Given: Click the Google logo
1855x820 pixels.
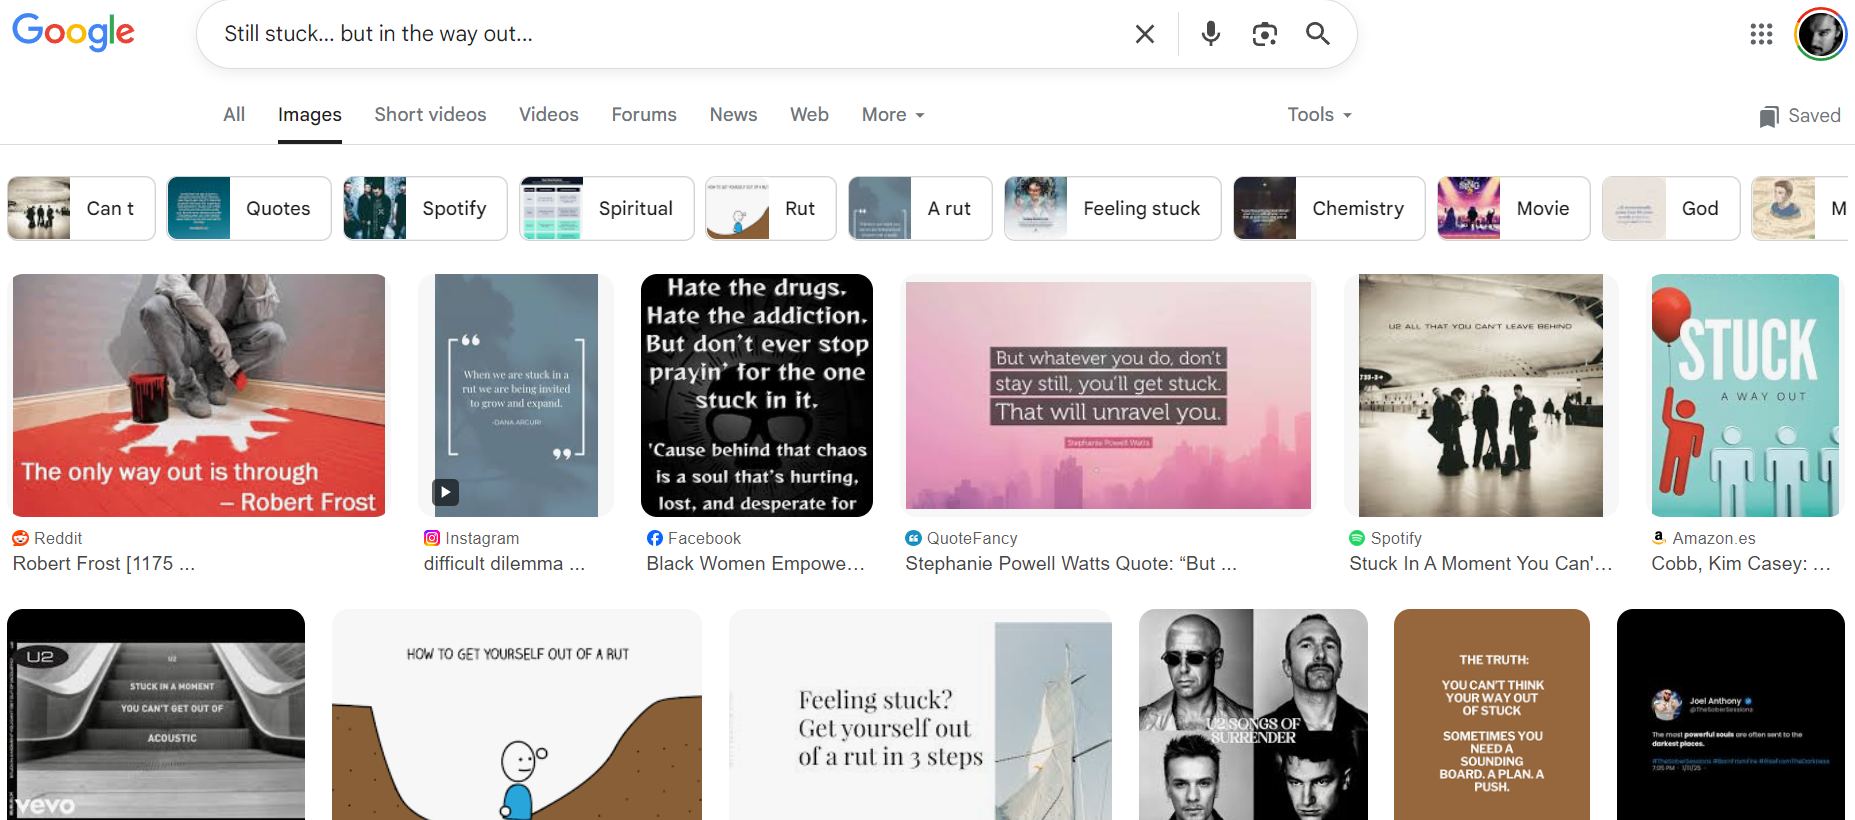Looking at the screenshot, I should [x=73, y=32].
